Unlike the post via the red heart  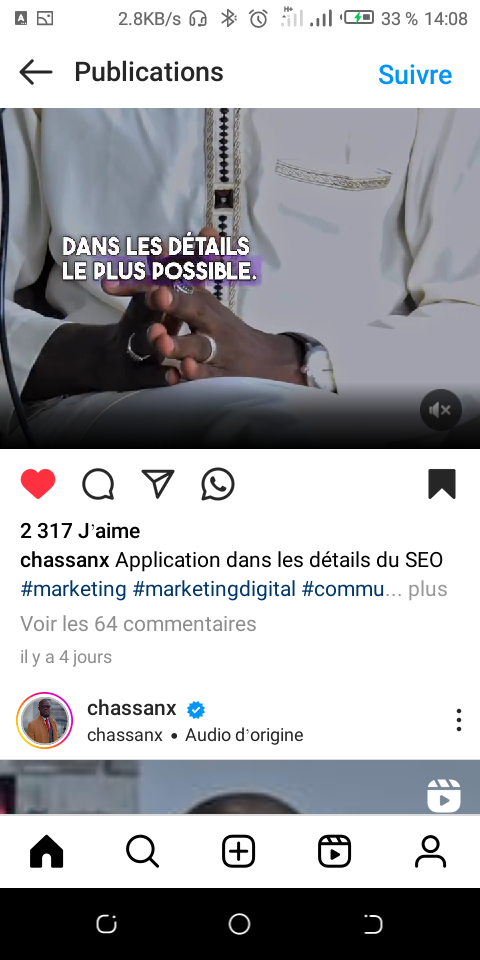(38, 484)
